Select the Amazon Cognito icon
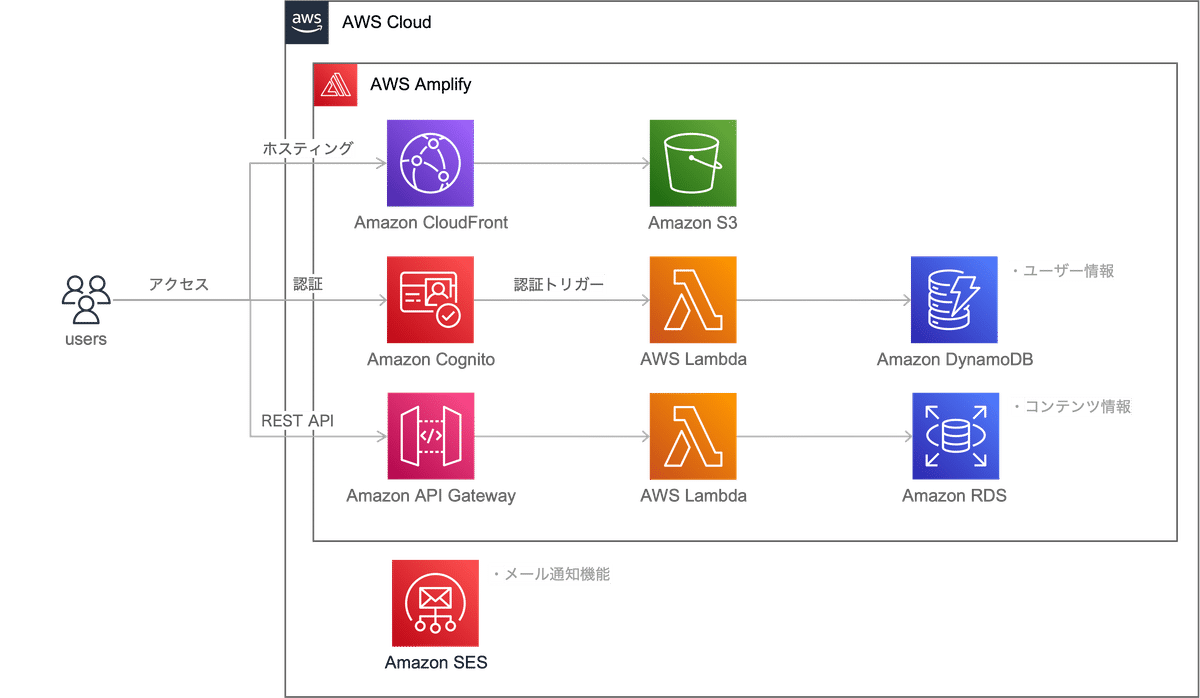The image size is (1200, 698). pyautogui.click(x=430, y=300)
